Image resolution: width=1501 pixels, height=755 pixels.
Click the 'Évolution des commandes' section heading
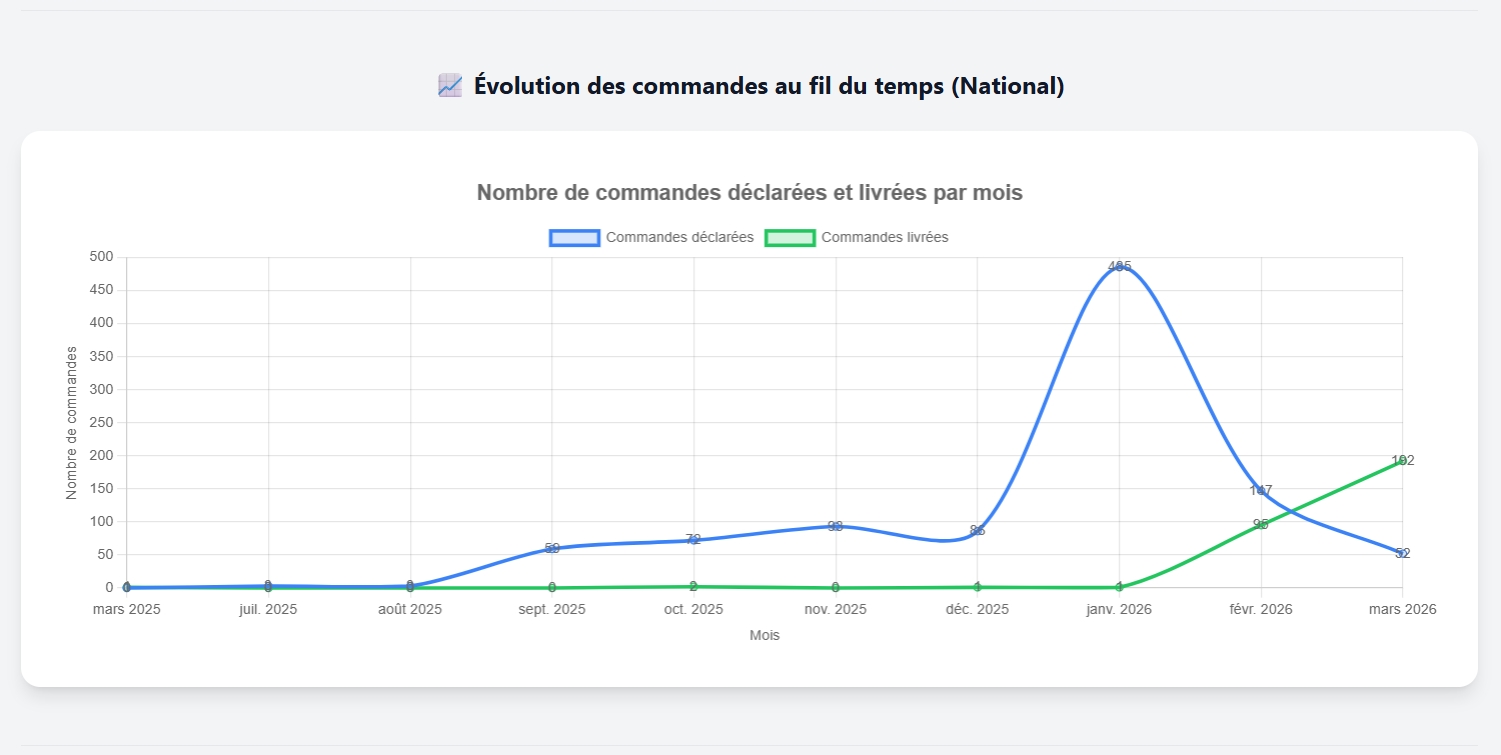click(x=768, y=86)
